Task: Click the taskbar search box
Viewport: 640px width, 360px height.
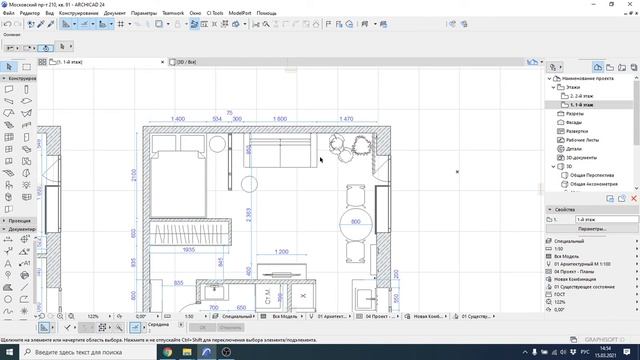Action: pyautogui.click(x=88, y=352)
